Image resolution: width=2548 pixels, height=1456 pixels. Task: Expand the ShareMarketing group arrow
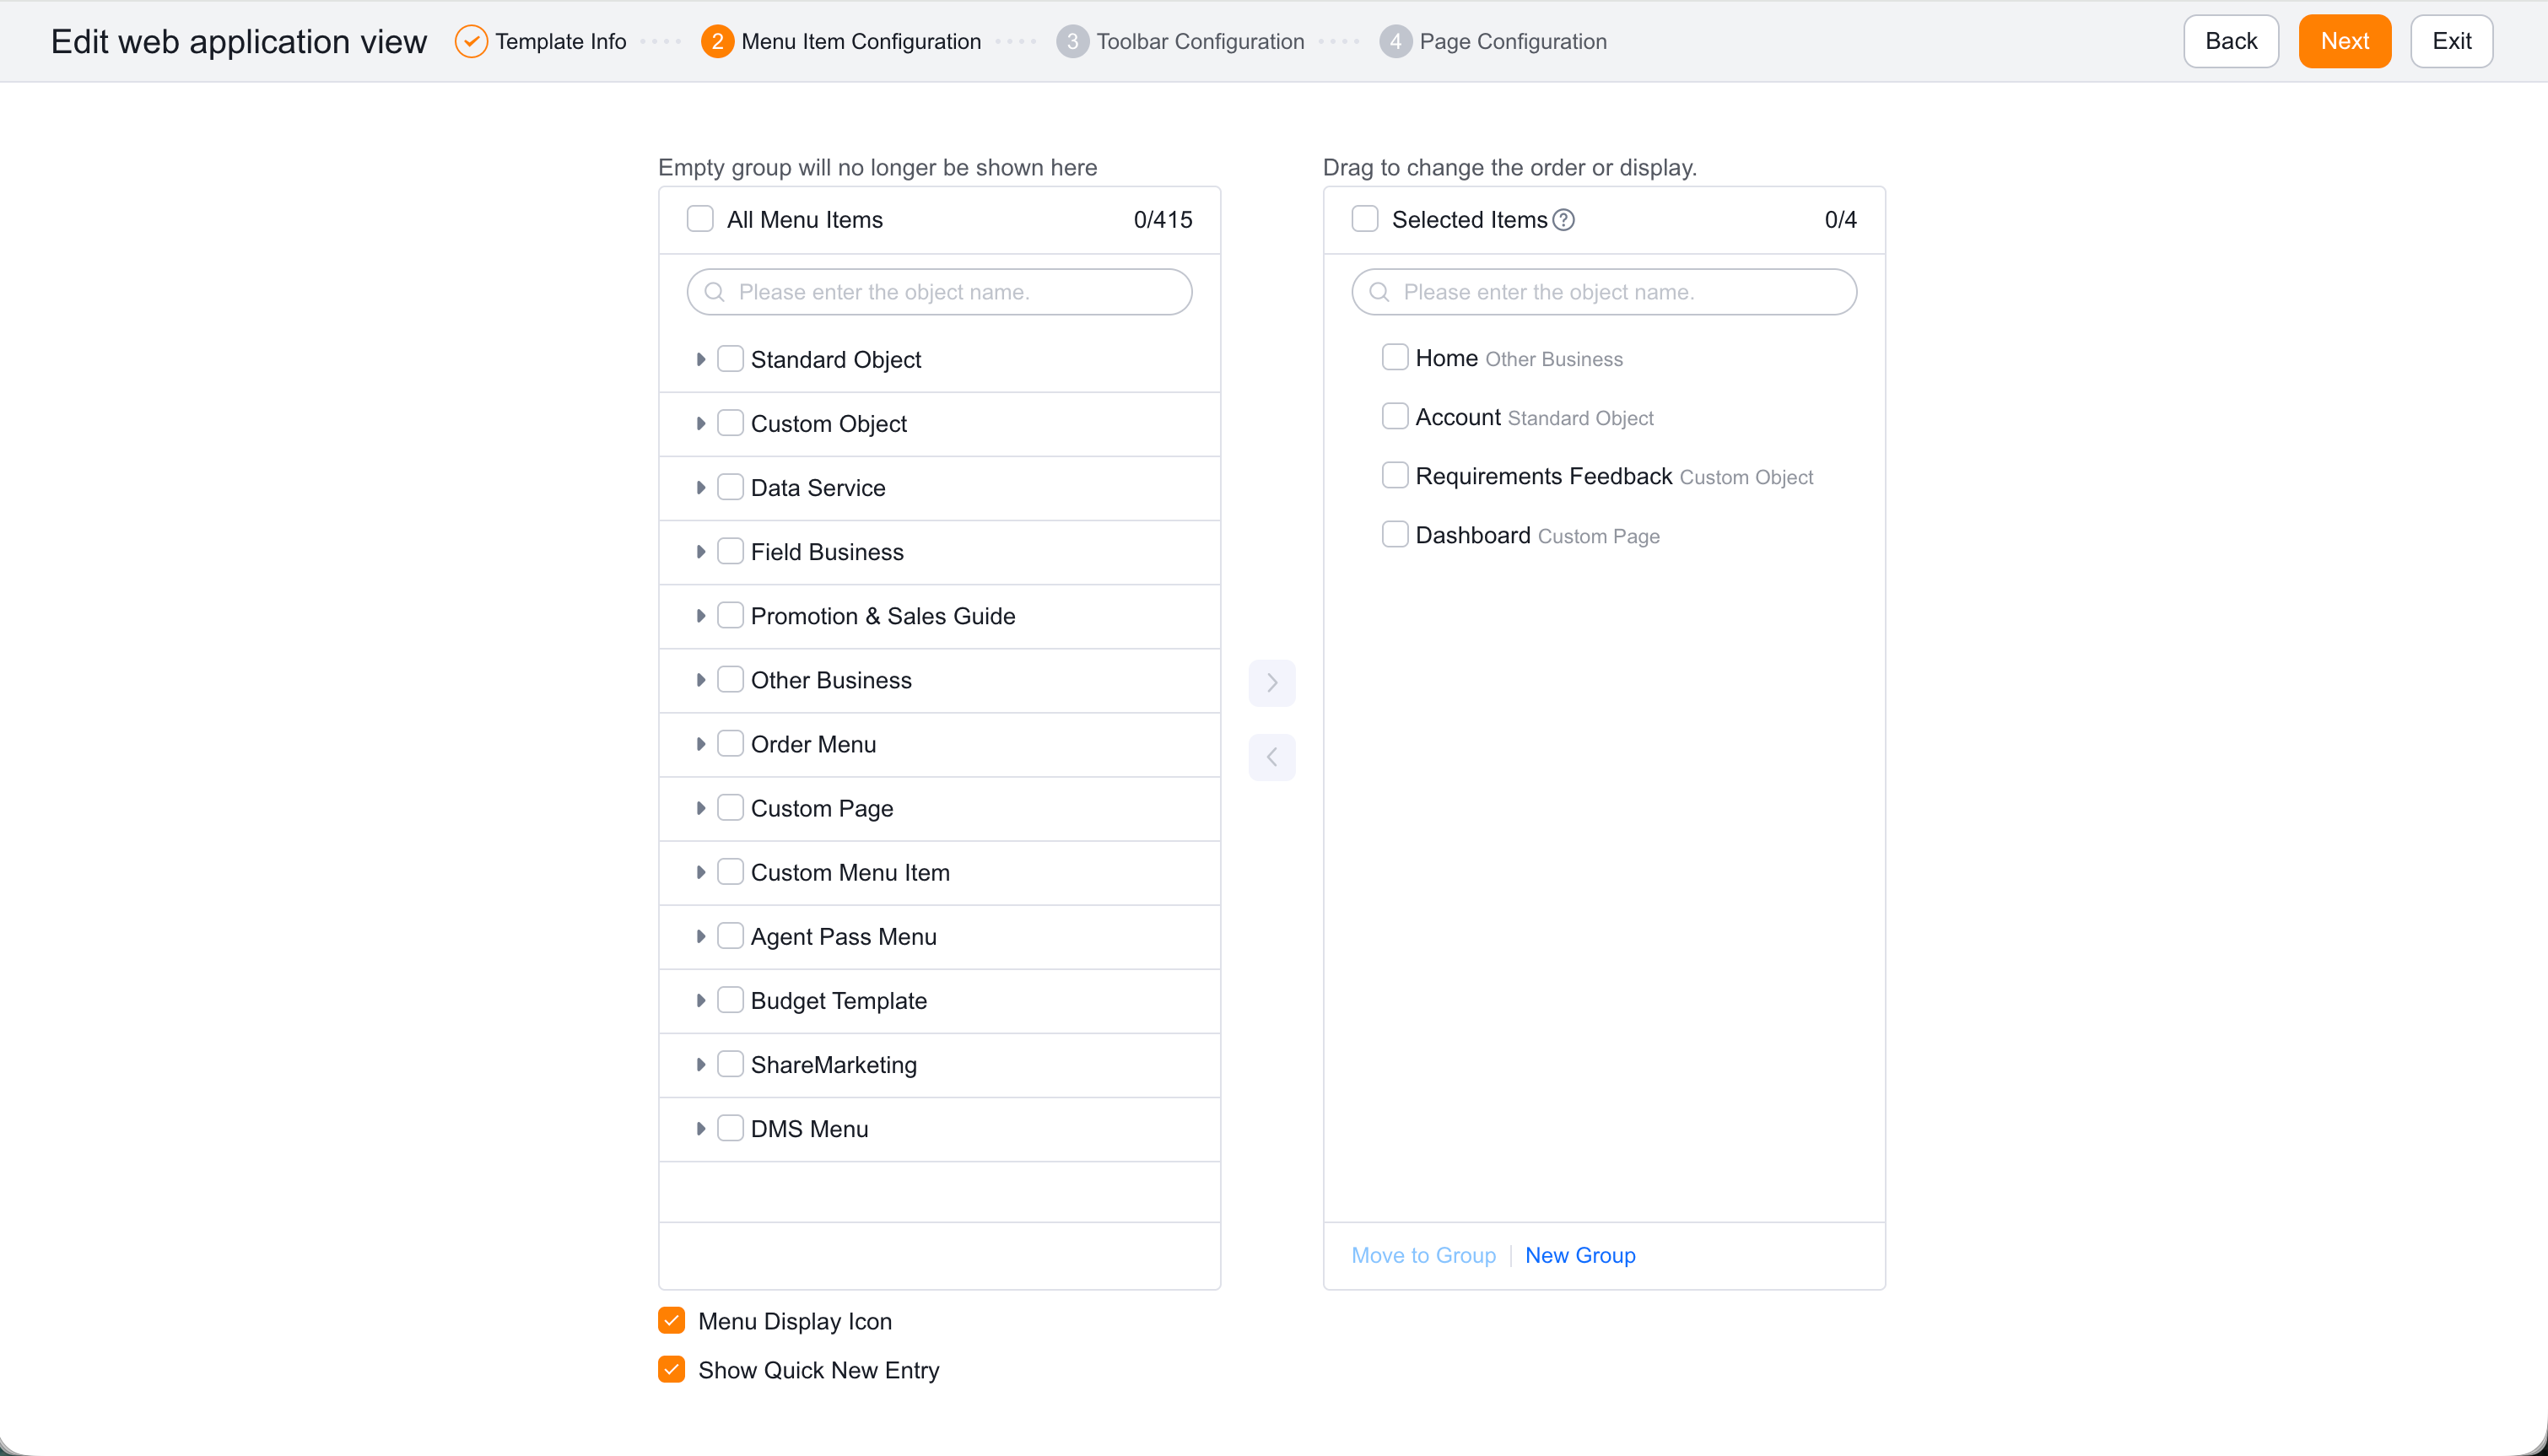[x=700, y=1063]
